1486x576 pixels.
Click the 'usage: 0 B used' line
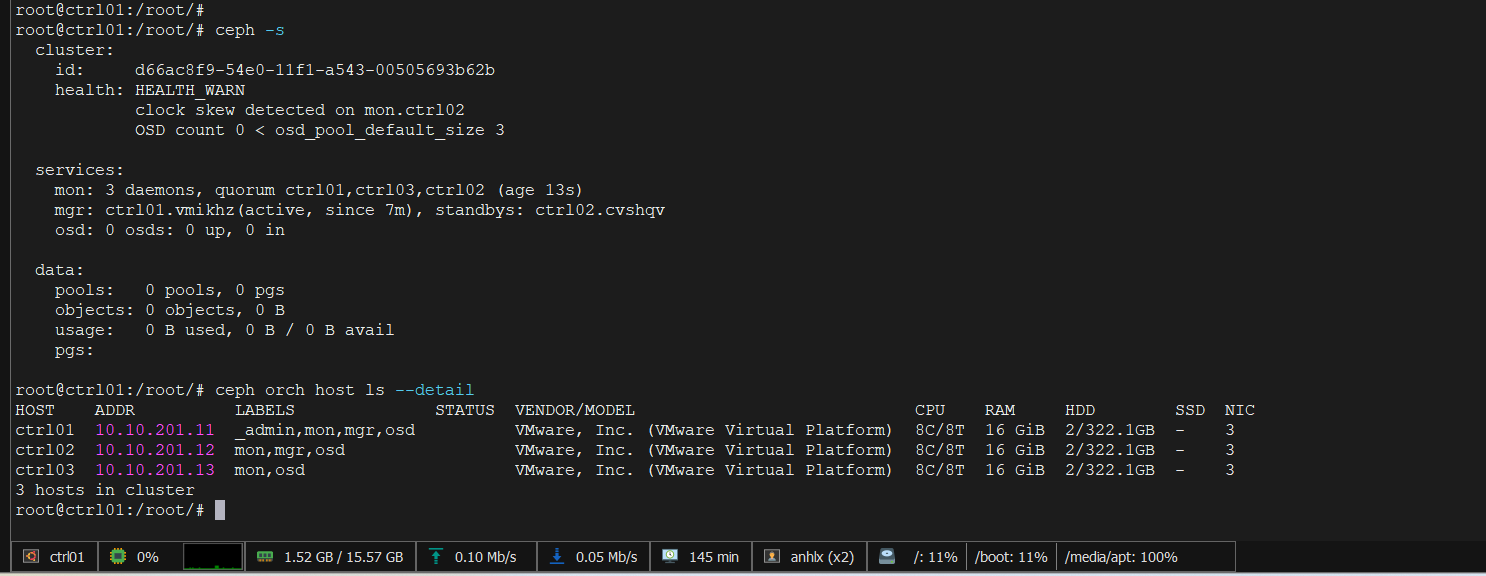point(225,330)
